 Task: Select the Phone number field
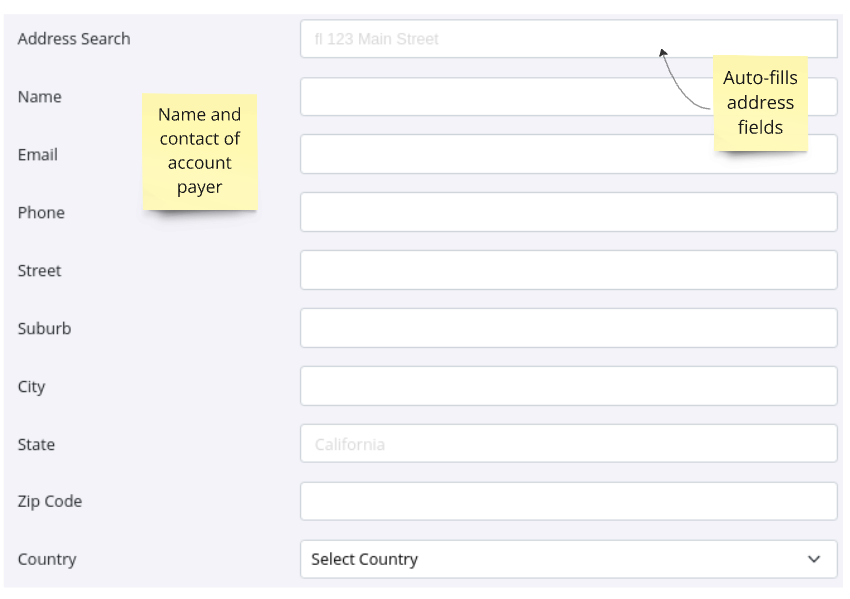568,212
